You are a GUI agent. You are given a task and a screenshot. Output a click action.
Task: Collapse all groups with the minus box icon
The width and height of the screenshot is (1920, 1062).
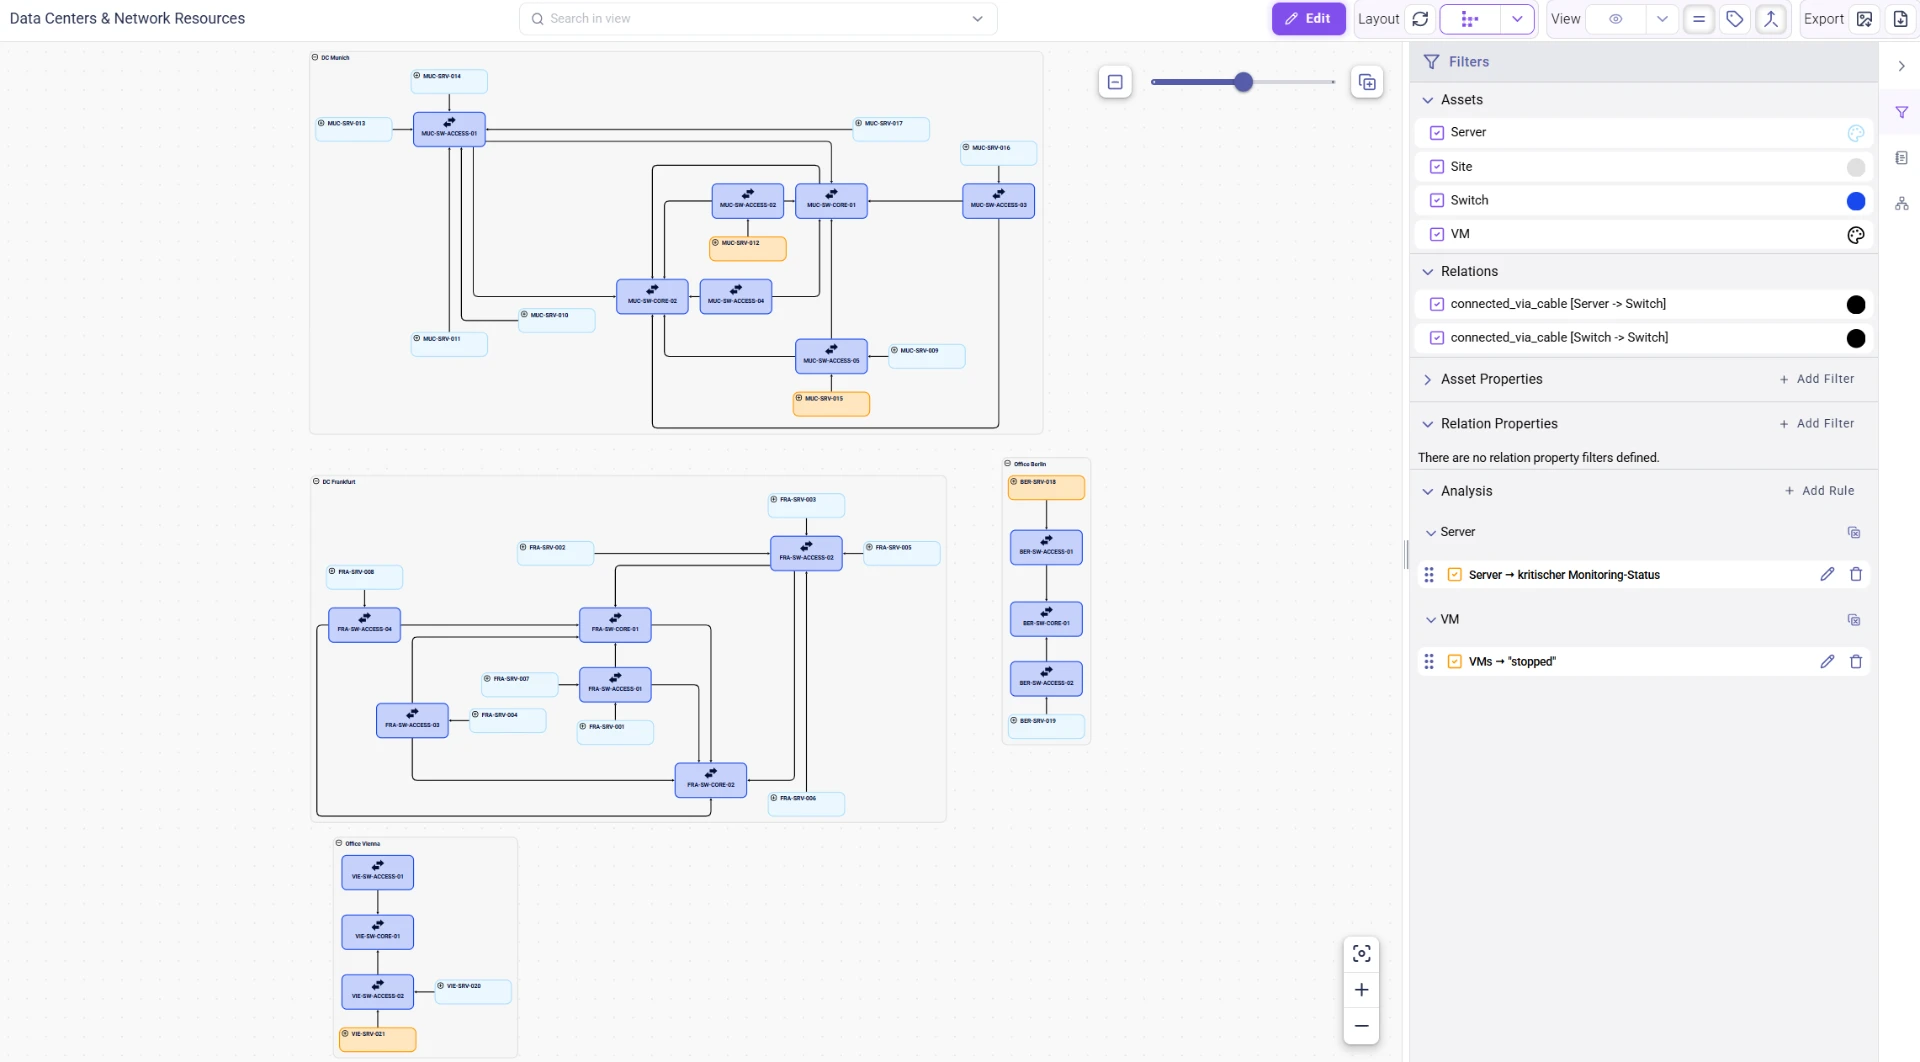pos(1115,82)
